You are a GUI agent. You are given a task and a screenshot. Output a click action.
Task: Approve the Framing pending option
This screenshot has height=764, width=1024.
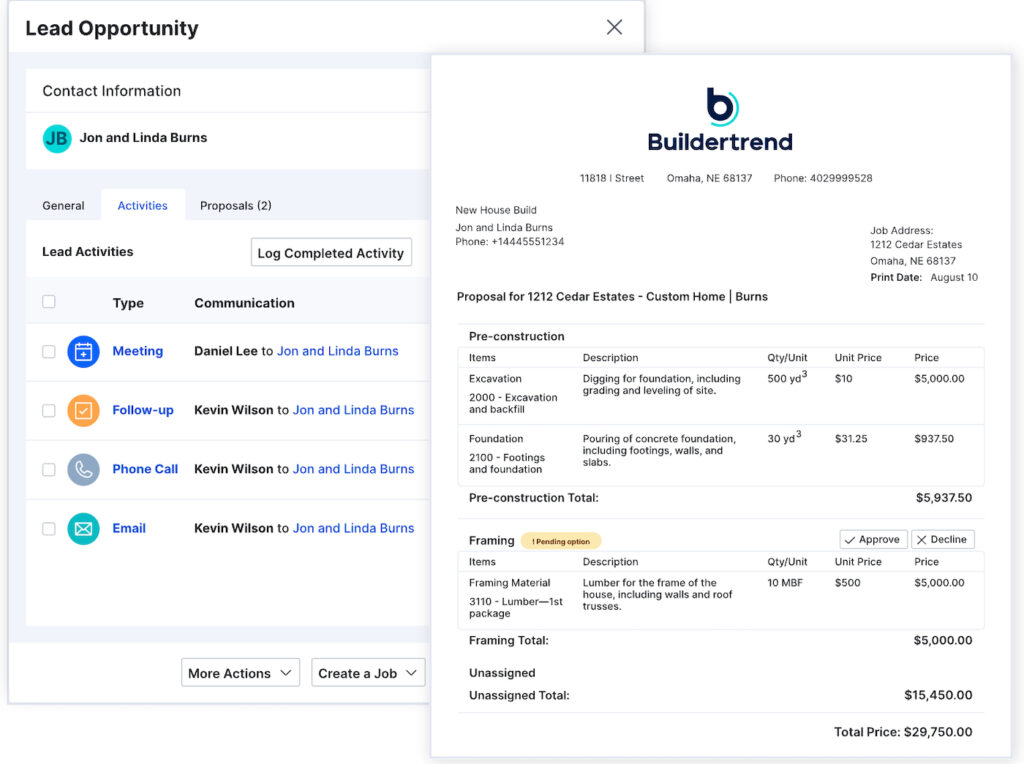point(872,539)
